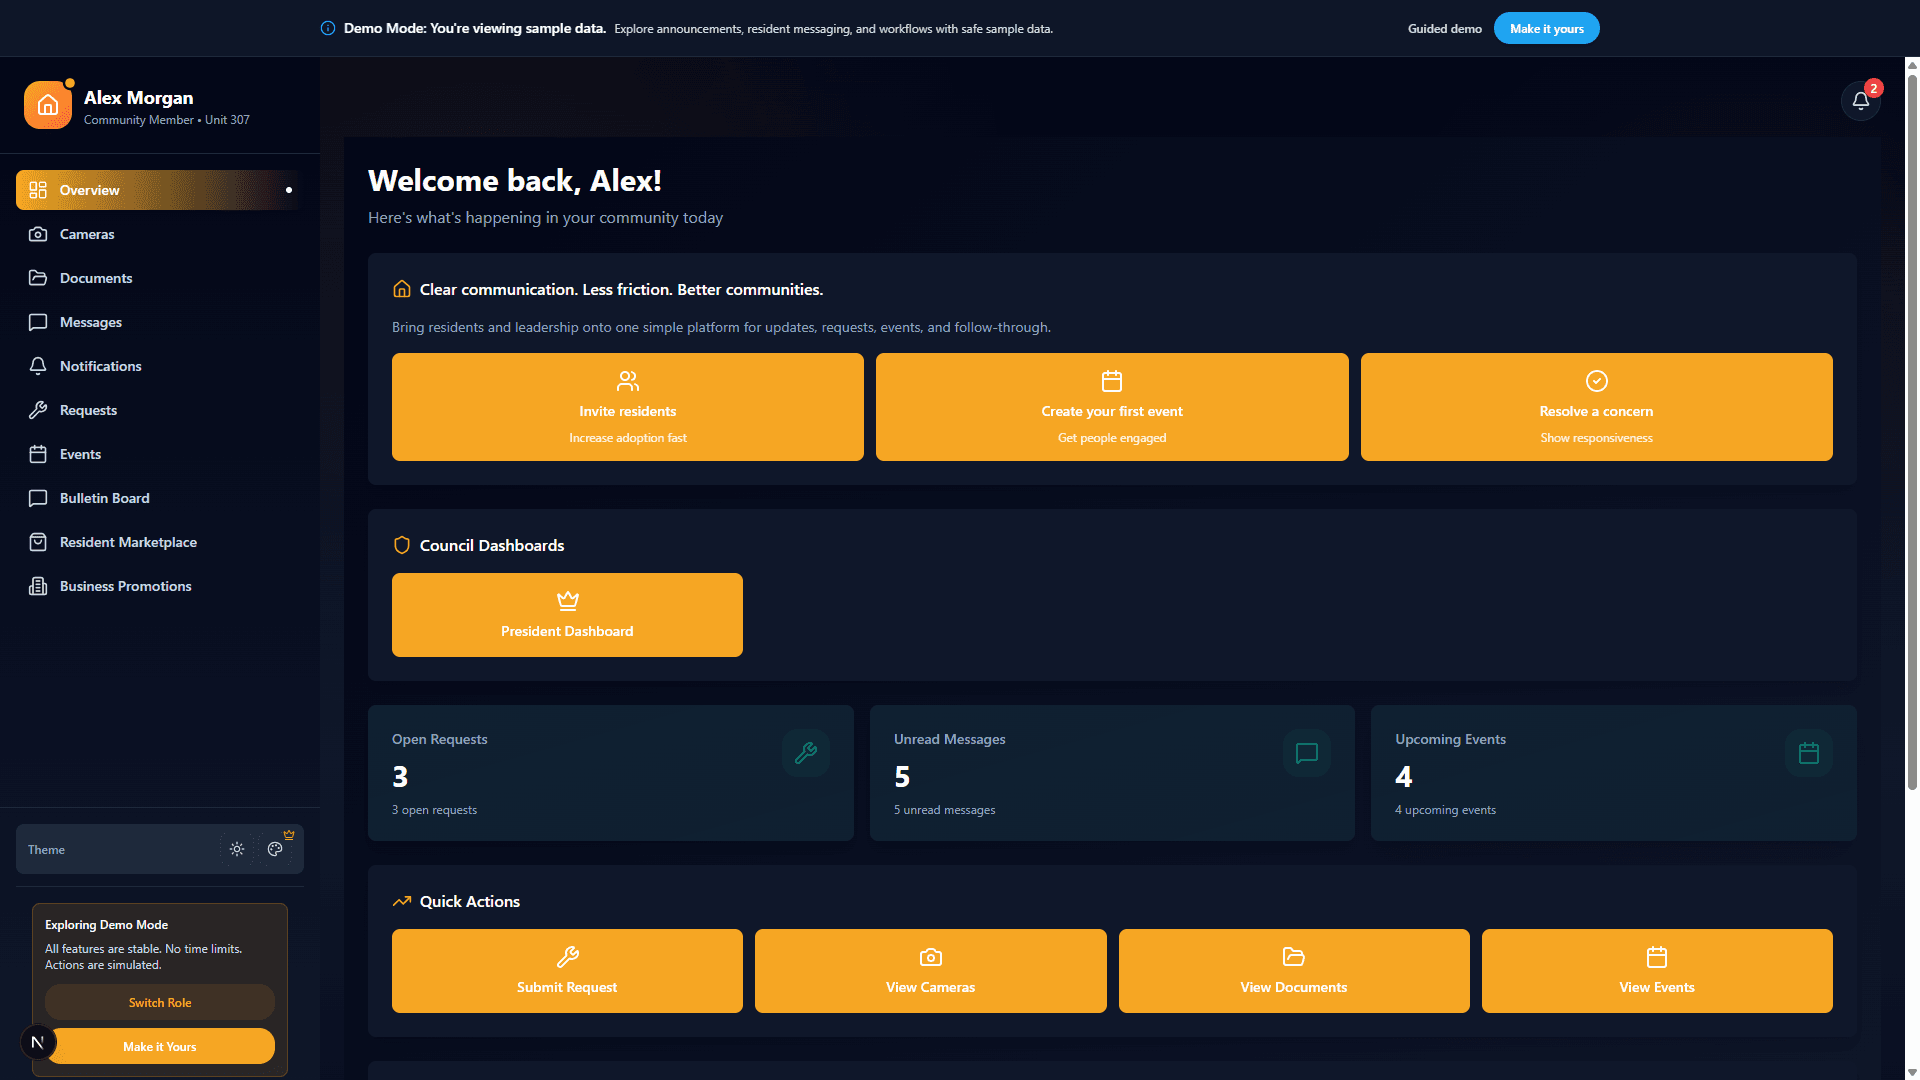
Task: Click the Overview grid icon in sidebar
Action: coord(38,190)
